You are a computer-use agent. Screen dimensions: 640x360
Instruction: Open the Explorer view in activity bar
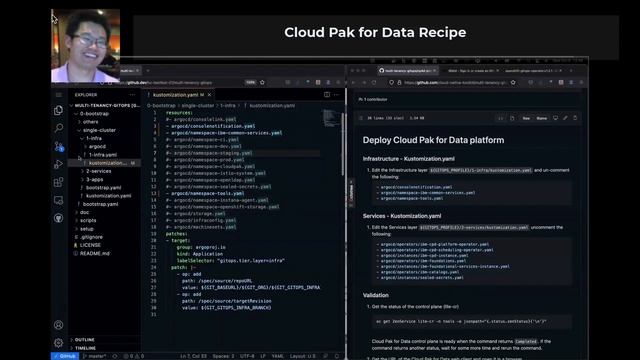coord(58,110)
